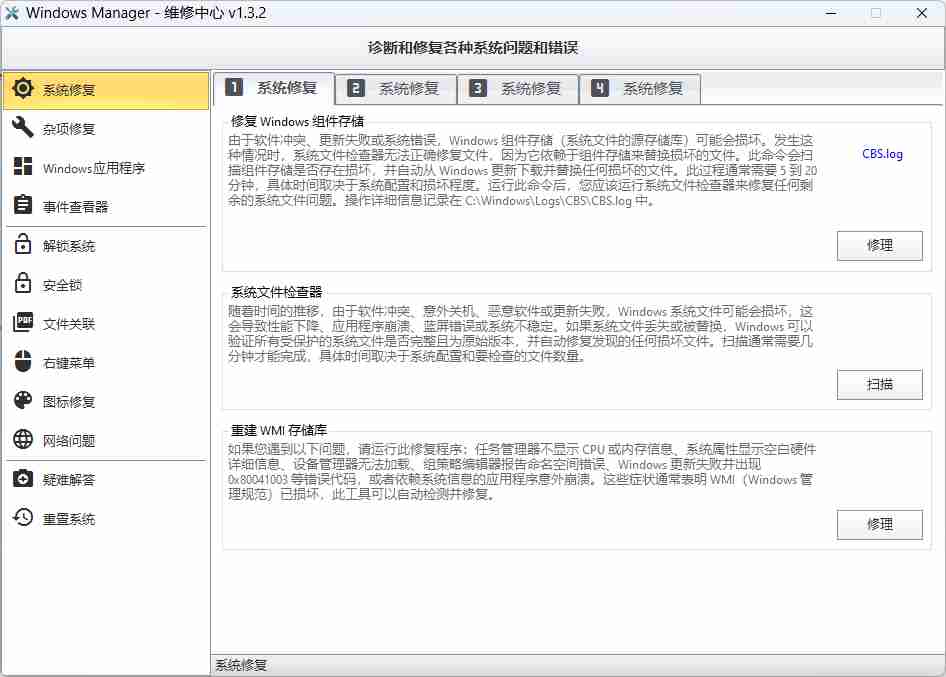Click 修理 to rebuild WMI storage
Image resolution: width=946 pixels, height=677 pixels.
coord(879,525)
